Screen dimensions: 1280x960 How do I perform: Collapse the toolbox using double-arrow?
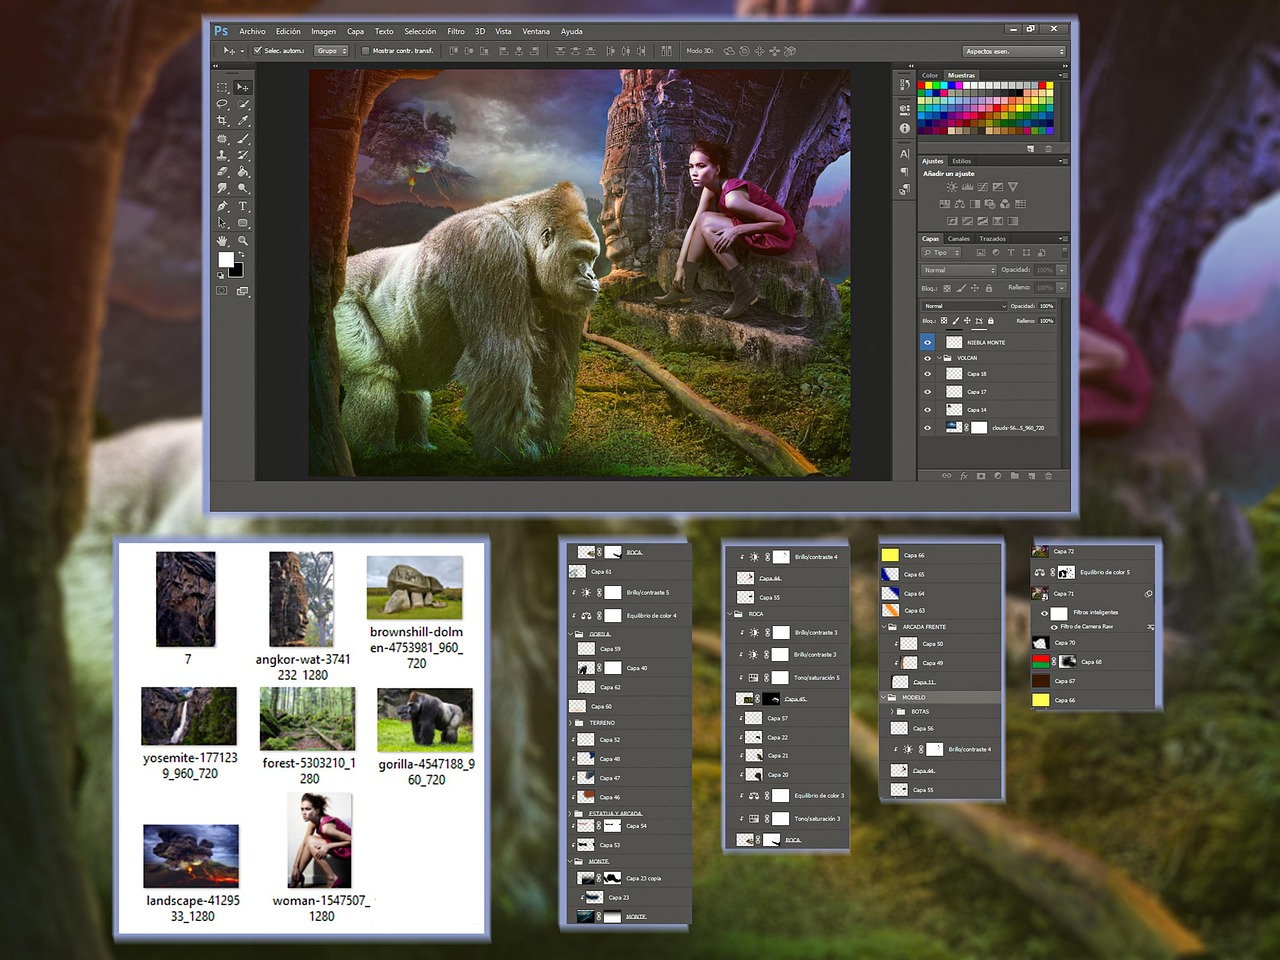216,67
